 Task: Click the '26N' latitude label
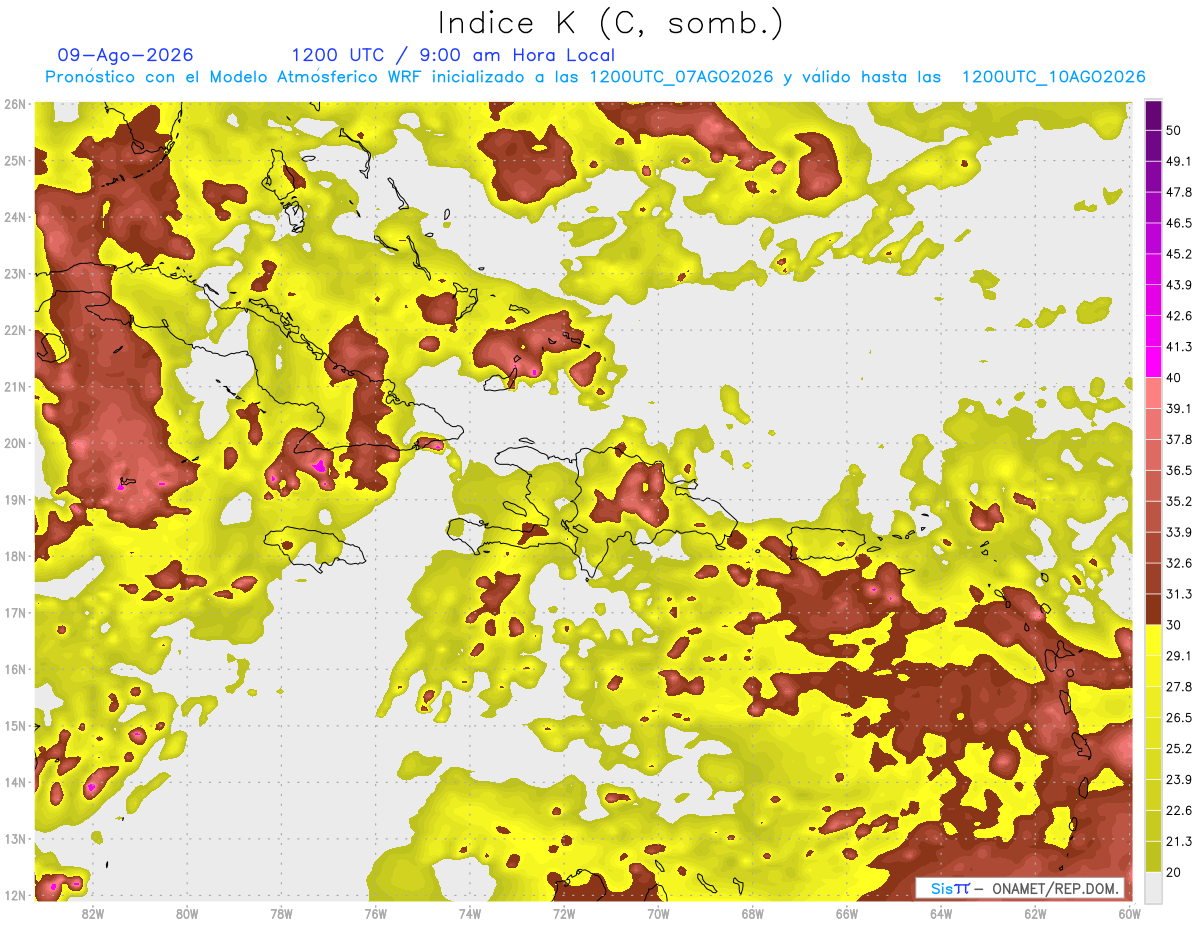click(15, 104)
